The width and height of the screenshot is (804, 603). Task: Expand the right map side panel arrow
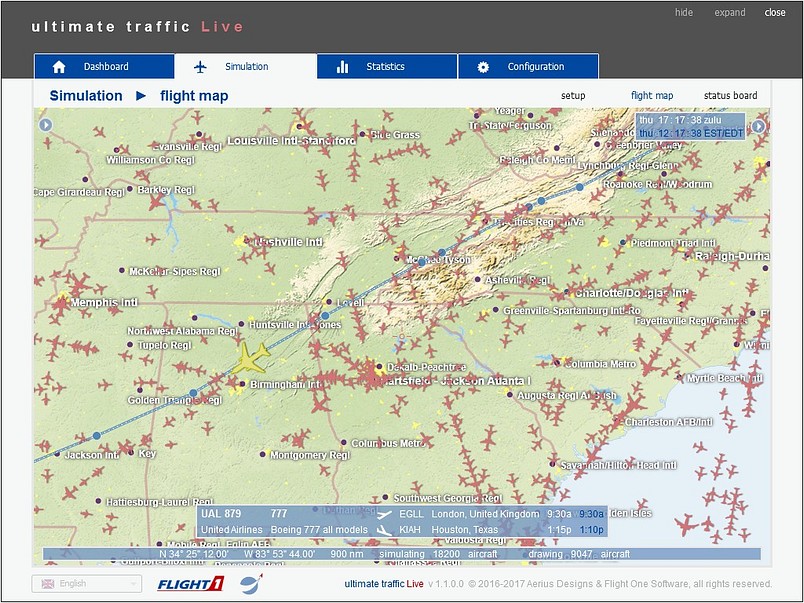(x=758, y=126)
